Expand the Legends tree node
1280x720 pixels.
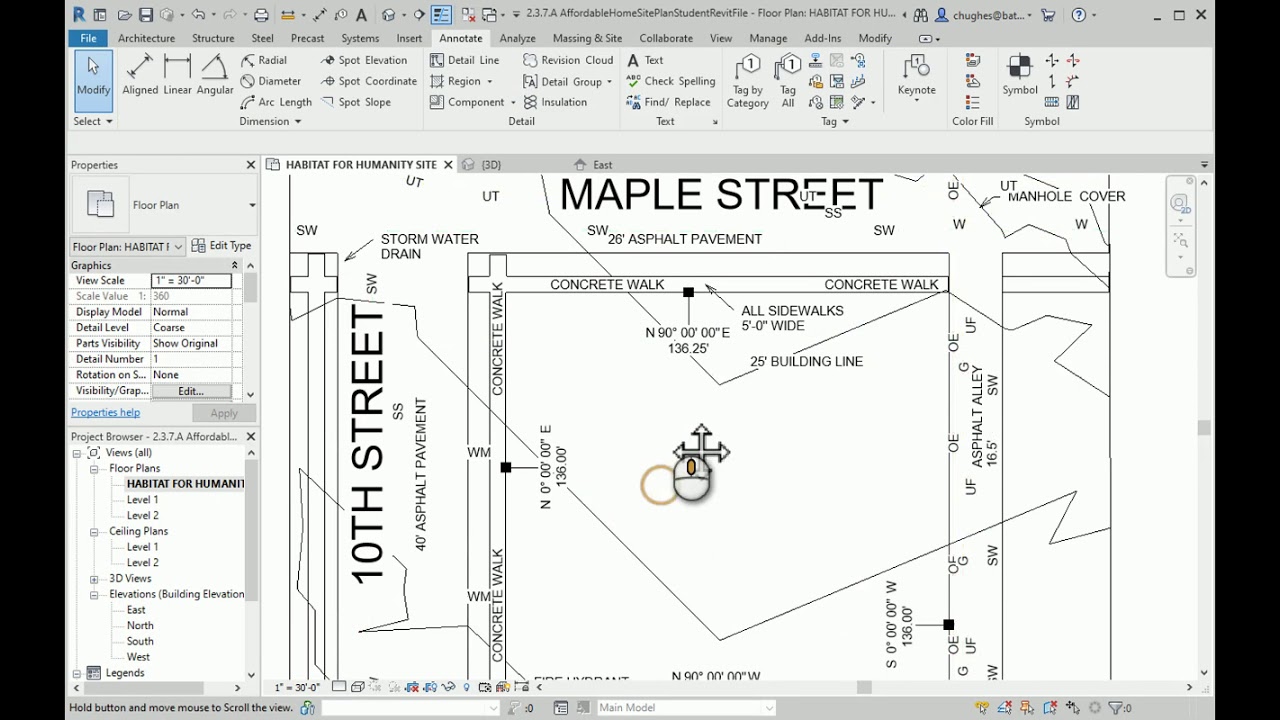[77, 673]
